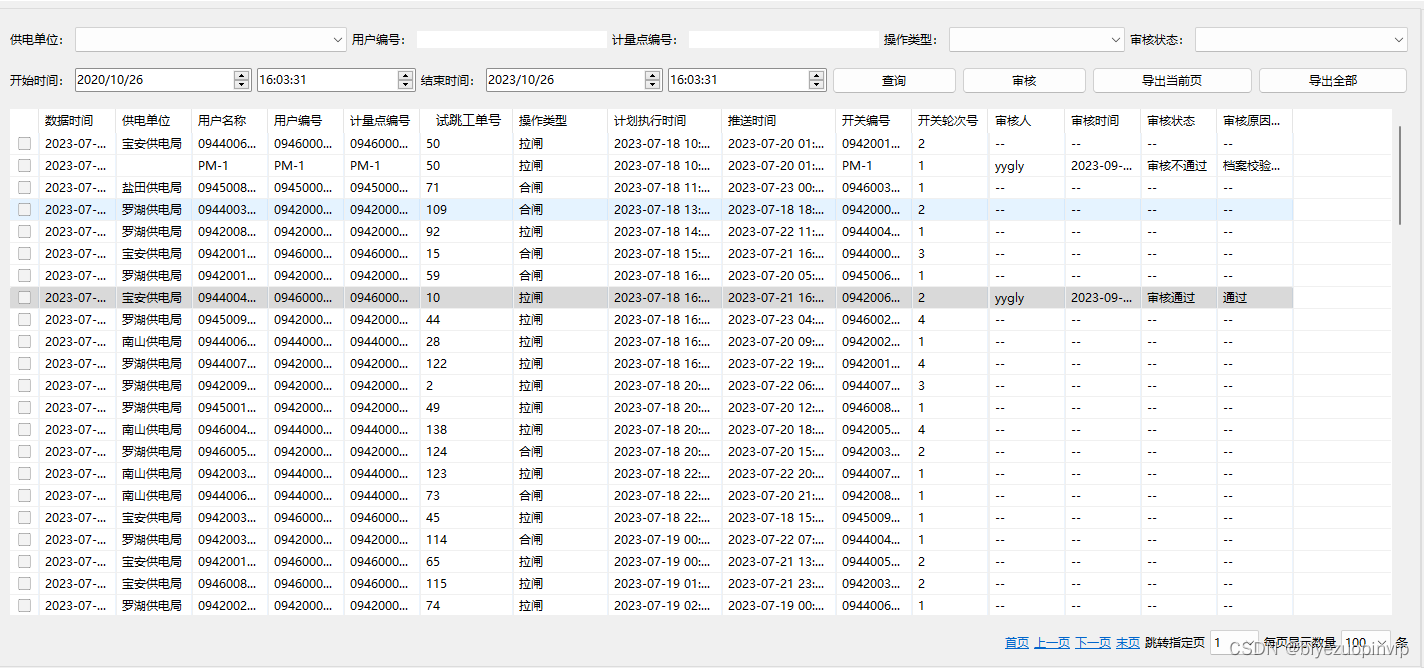Select checkbox of 工单号 122 row

tap(24, 363)
